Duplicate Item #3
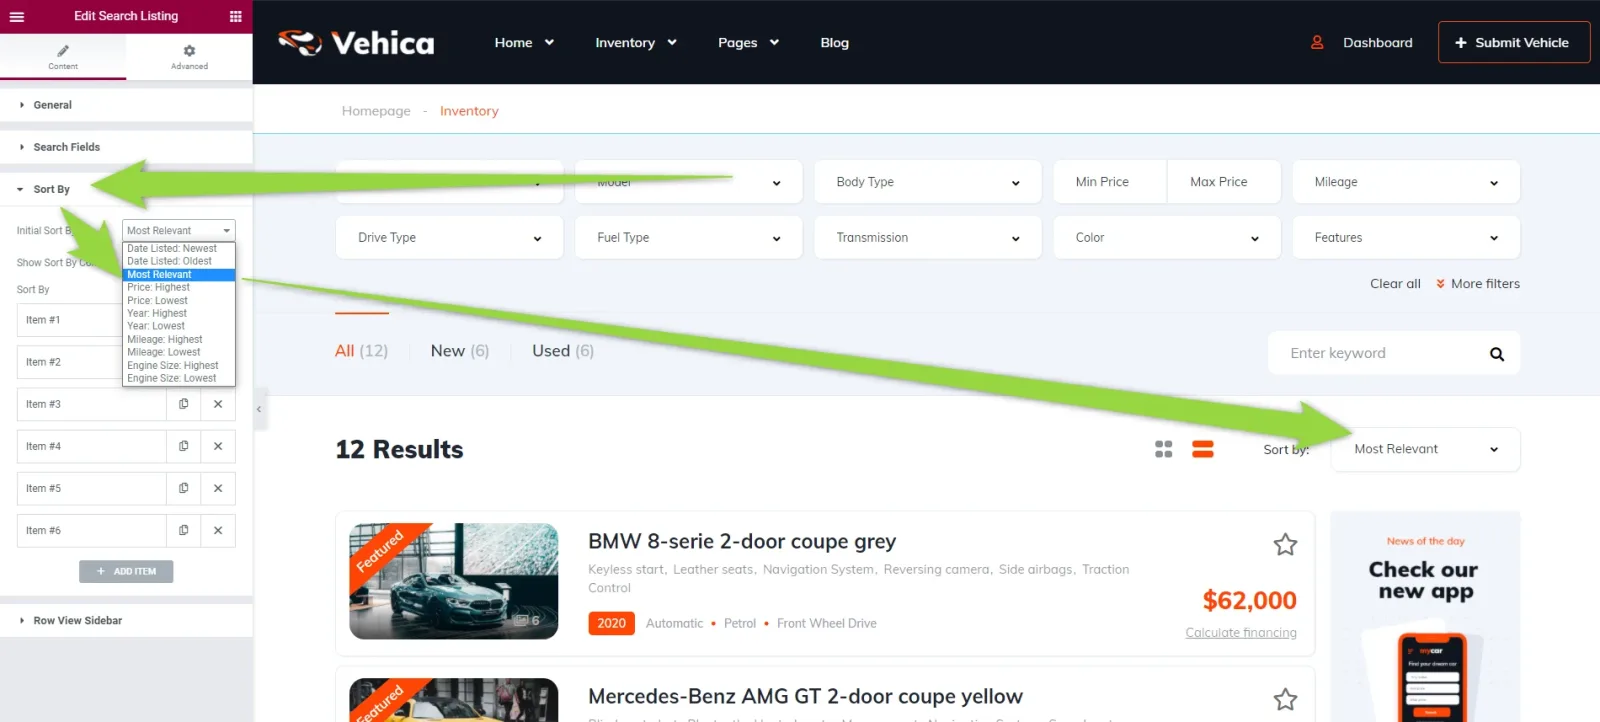1600x722 pixels. click(183, 404)
